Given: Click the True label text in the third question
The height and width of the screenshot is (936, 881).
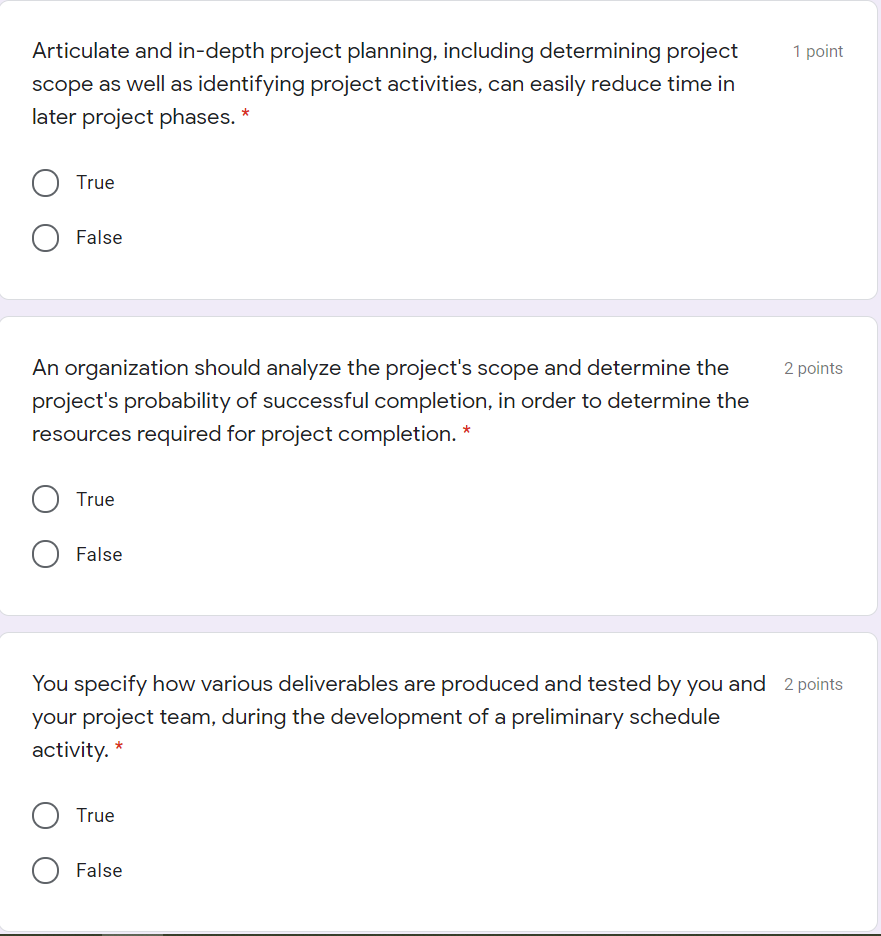Looking at the screenshot, I should click(x=95, y=815).
